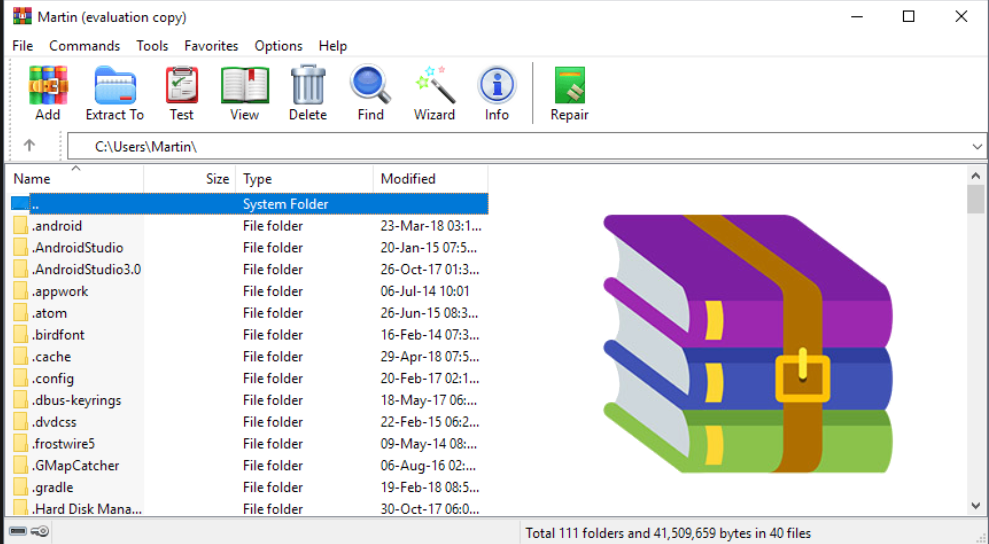This screenshot has height=544, width=989.
Task: Show archive Info icon
Action: (496, 85)
